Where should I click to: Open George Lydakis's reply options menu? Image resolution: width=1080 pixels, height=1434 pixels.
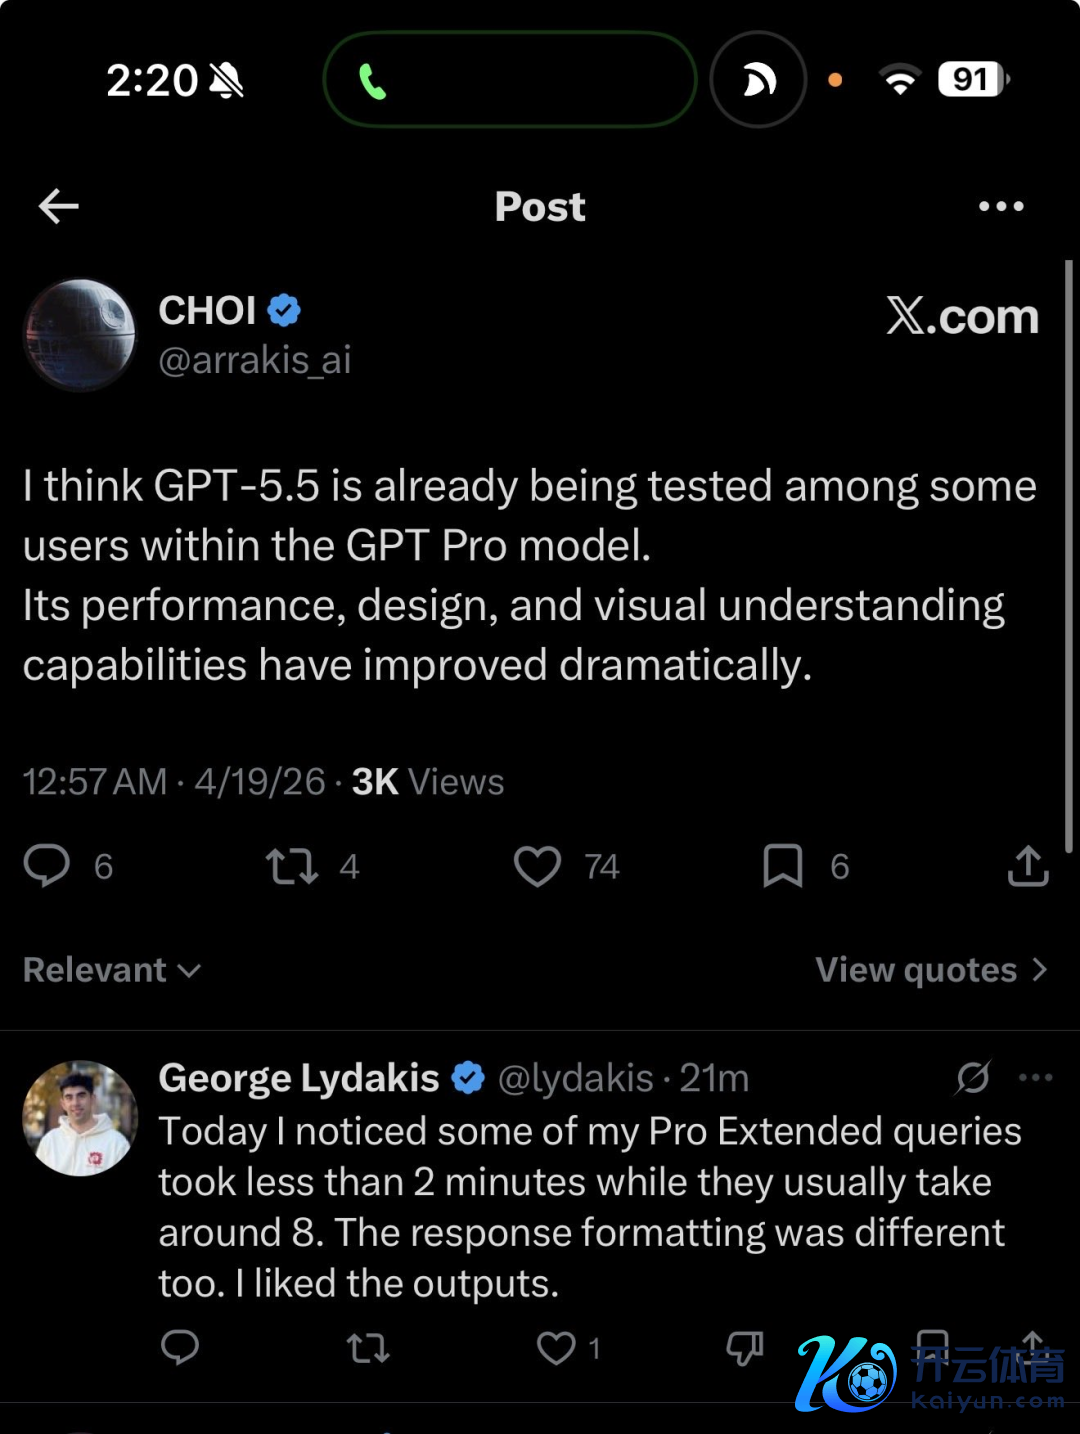pos(1035,1078)
